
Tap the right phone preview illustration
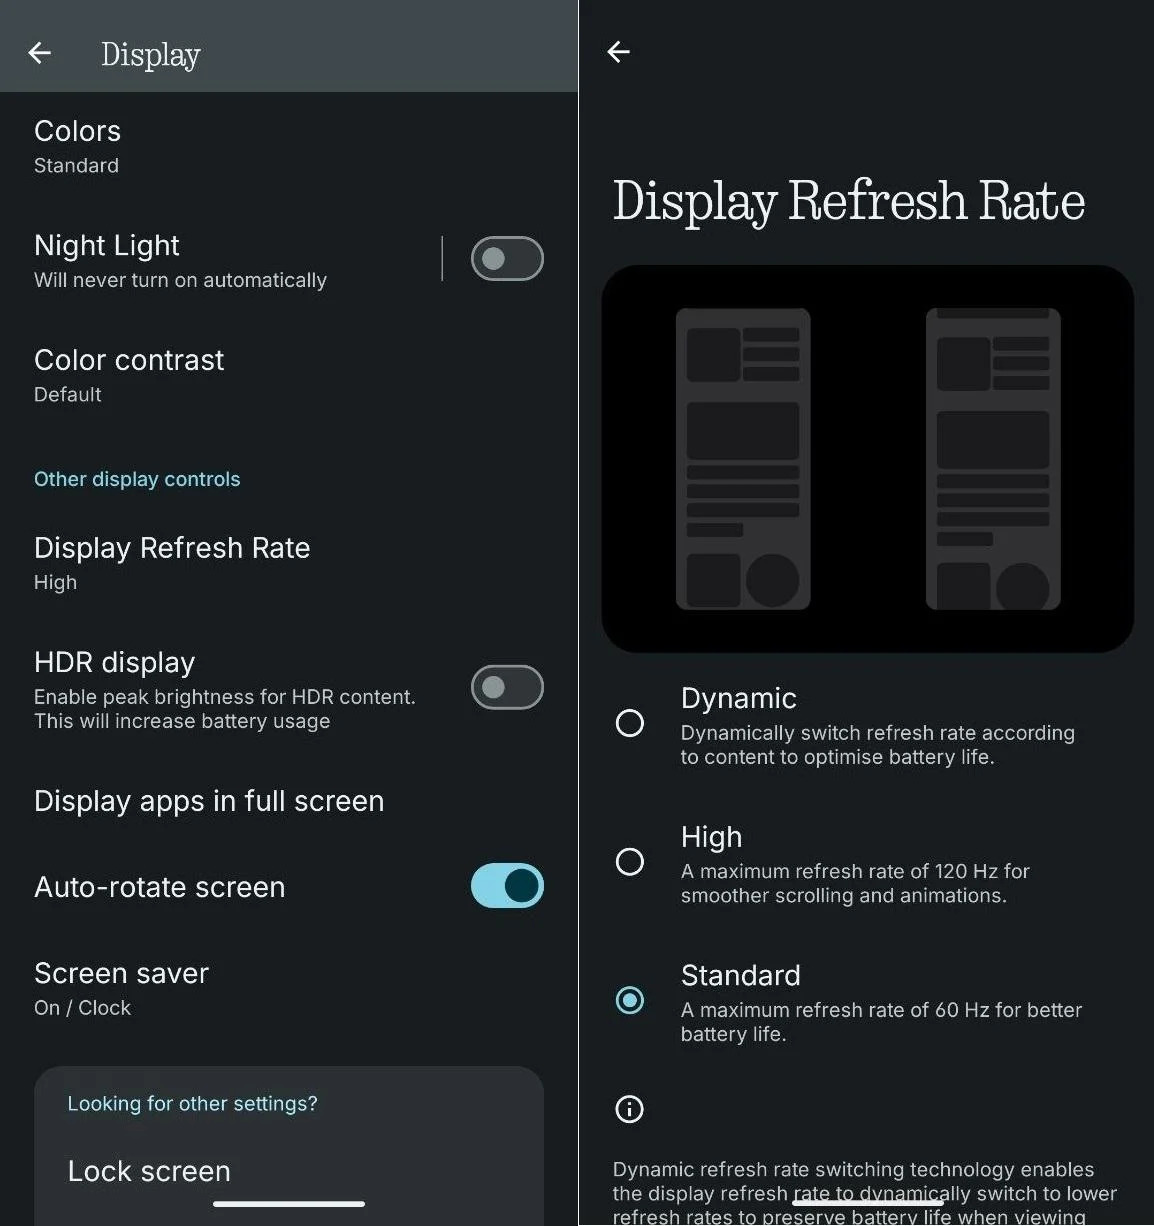(993, 459)
